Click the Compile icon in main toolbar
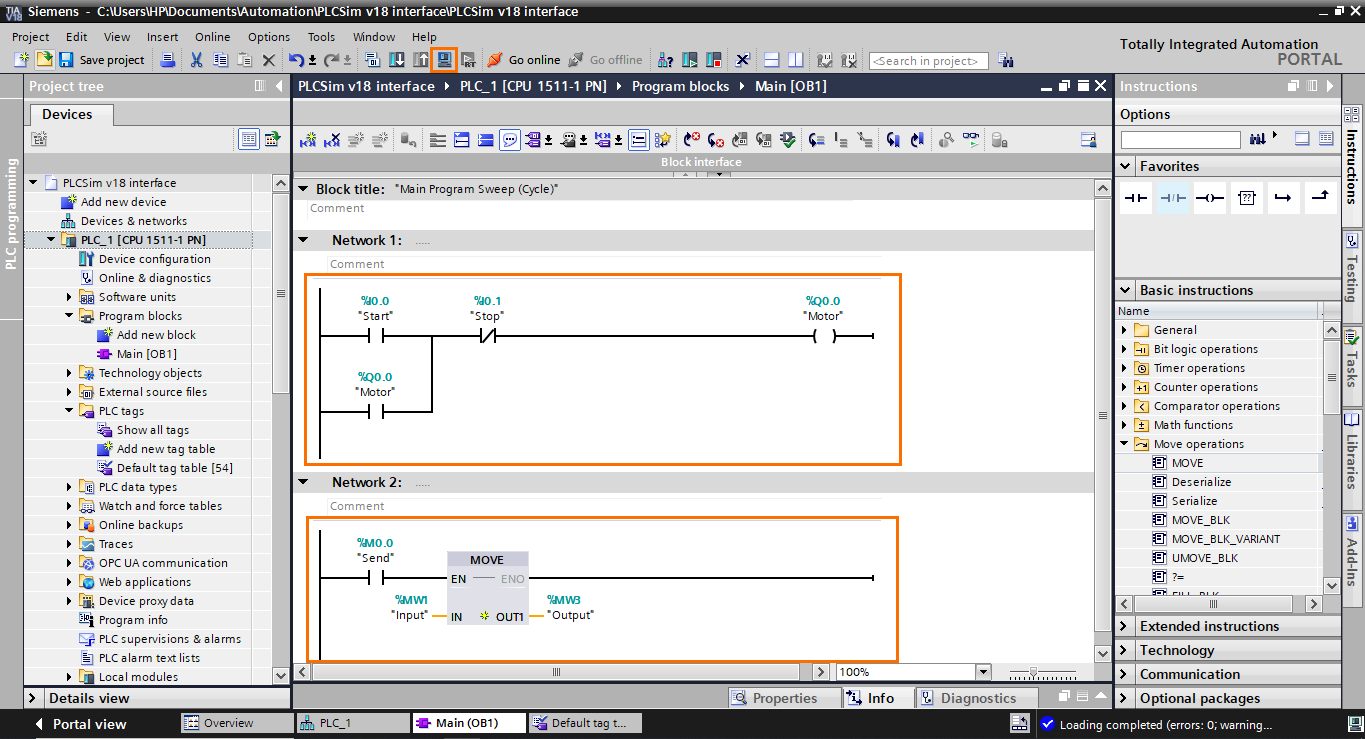 372,60
